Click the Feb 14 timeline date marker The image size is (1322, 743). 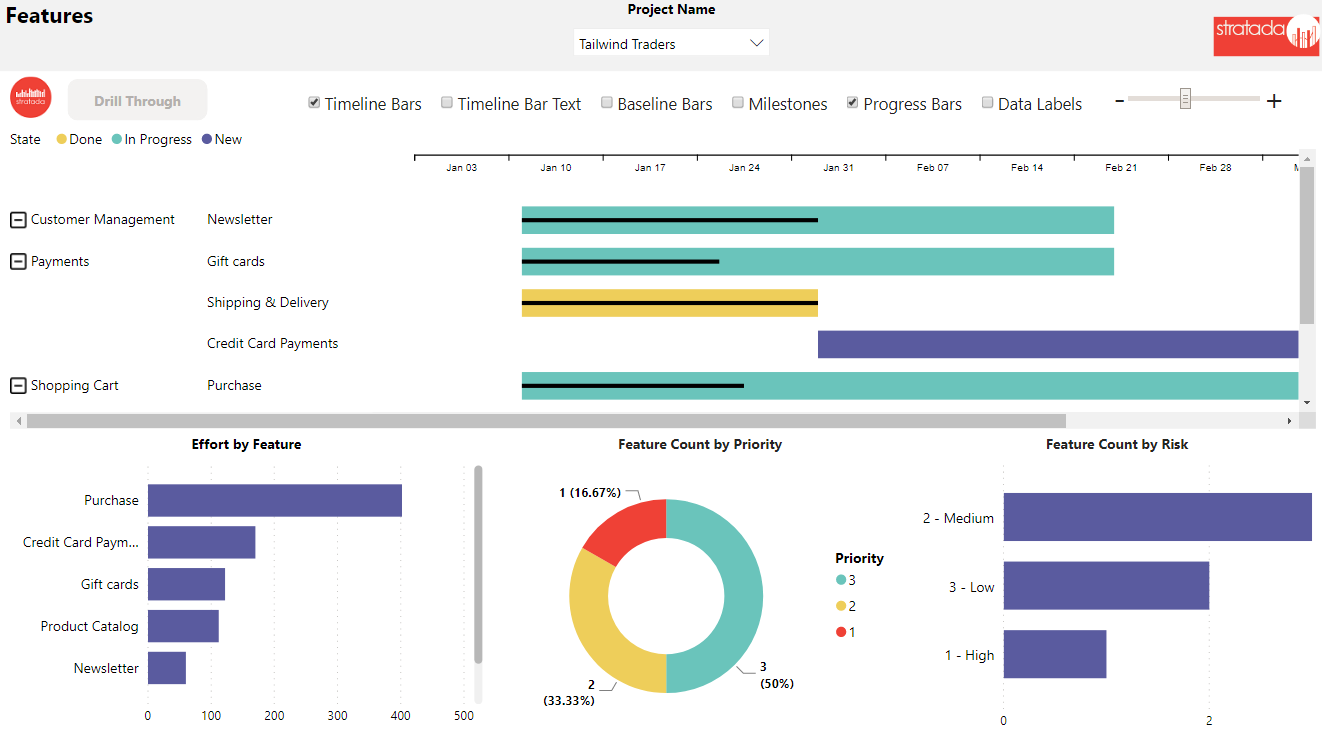click(x=1027, y=168)
